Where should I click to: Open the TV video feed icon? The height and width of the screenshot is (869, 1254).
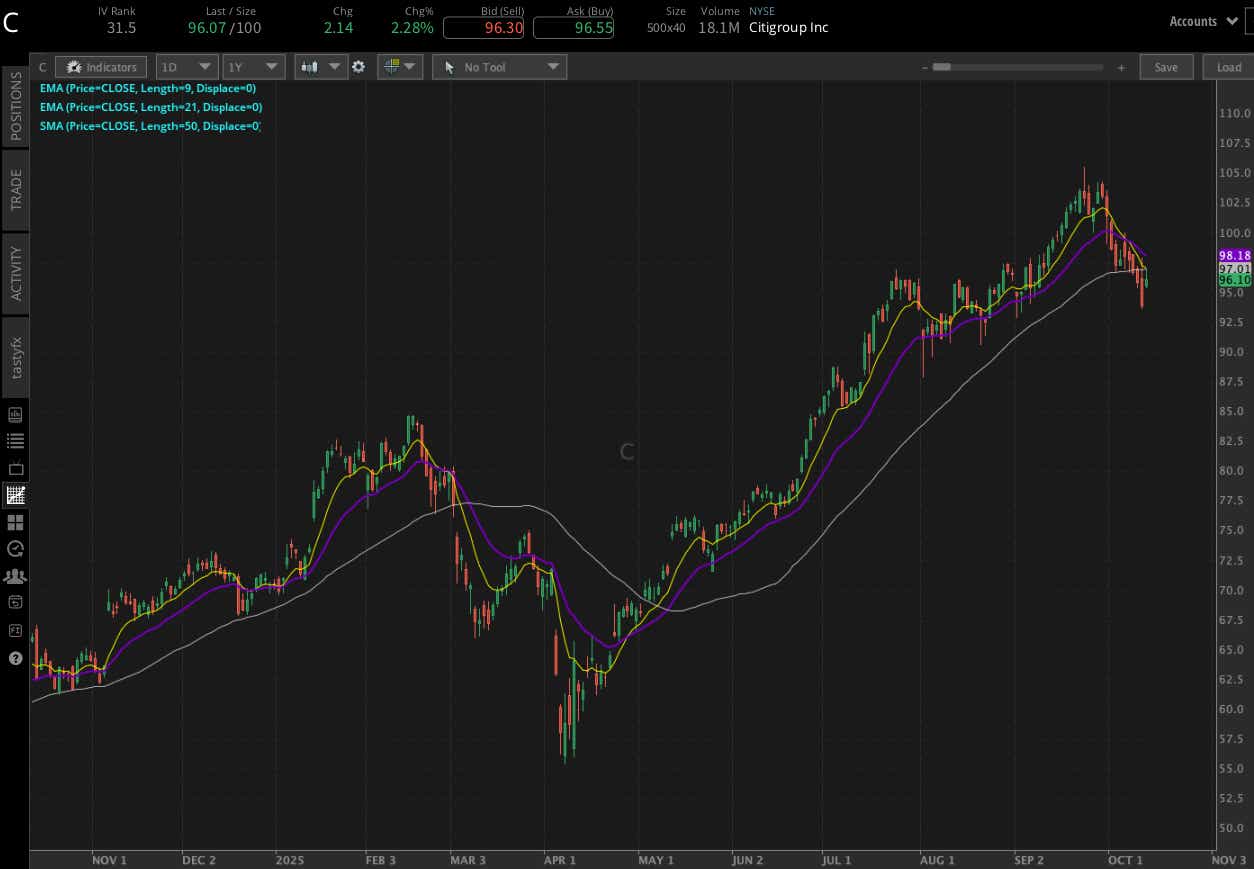[15, 468]
